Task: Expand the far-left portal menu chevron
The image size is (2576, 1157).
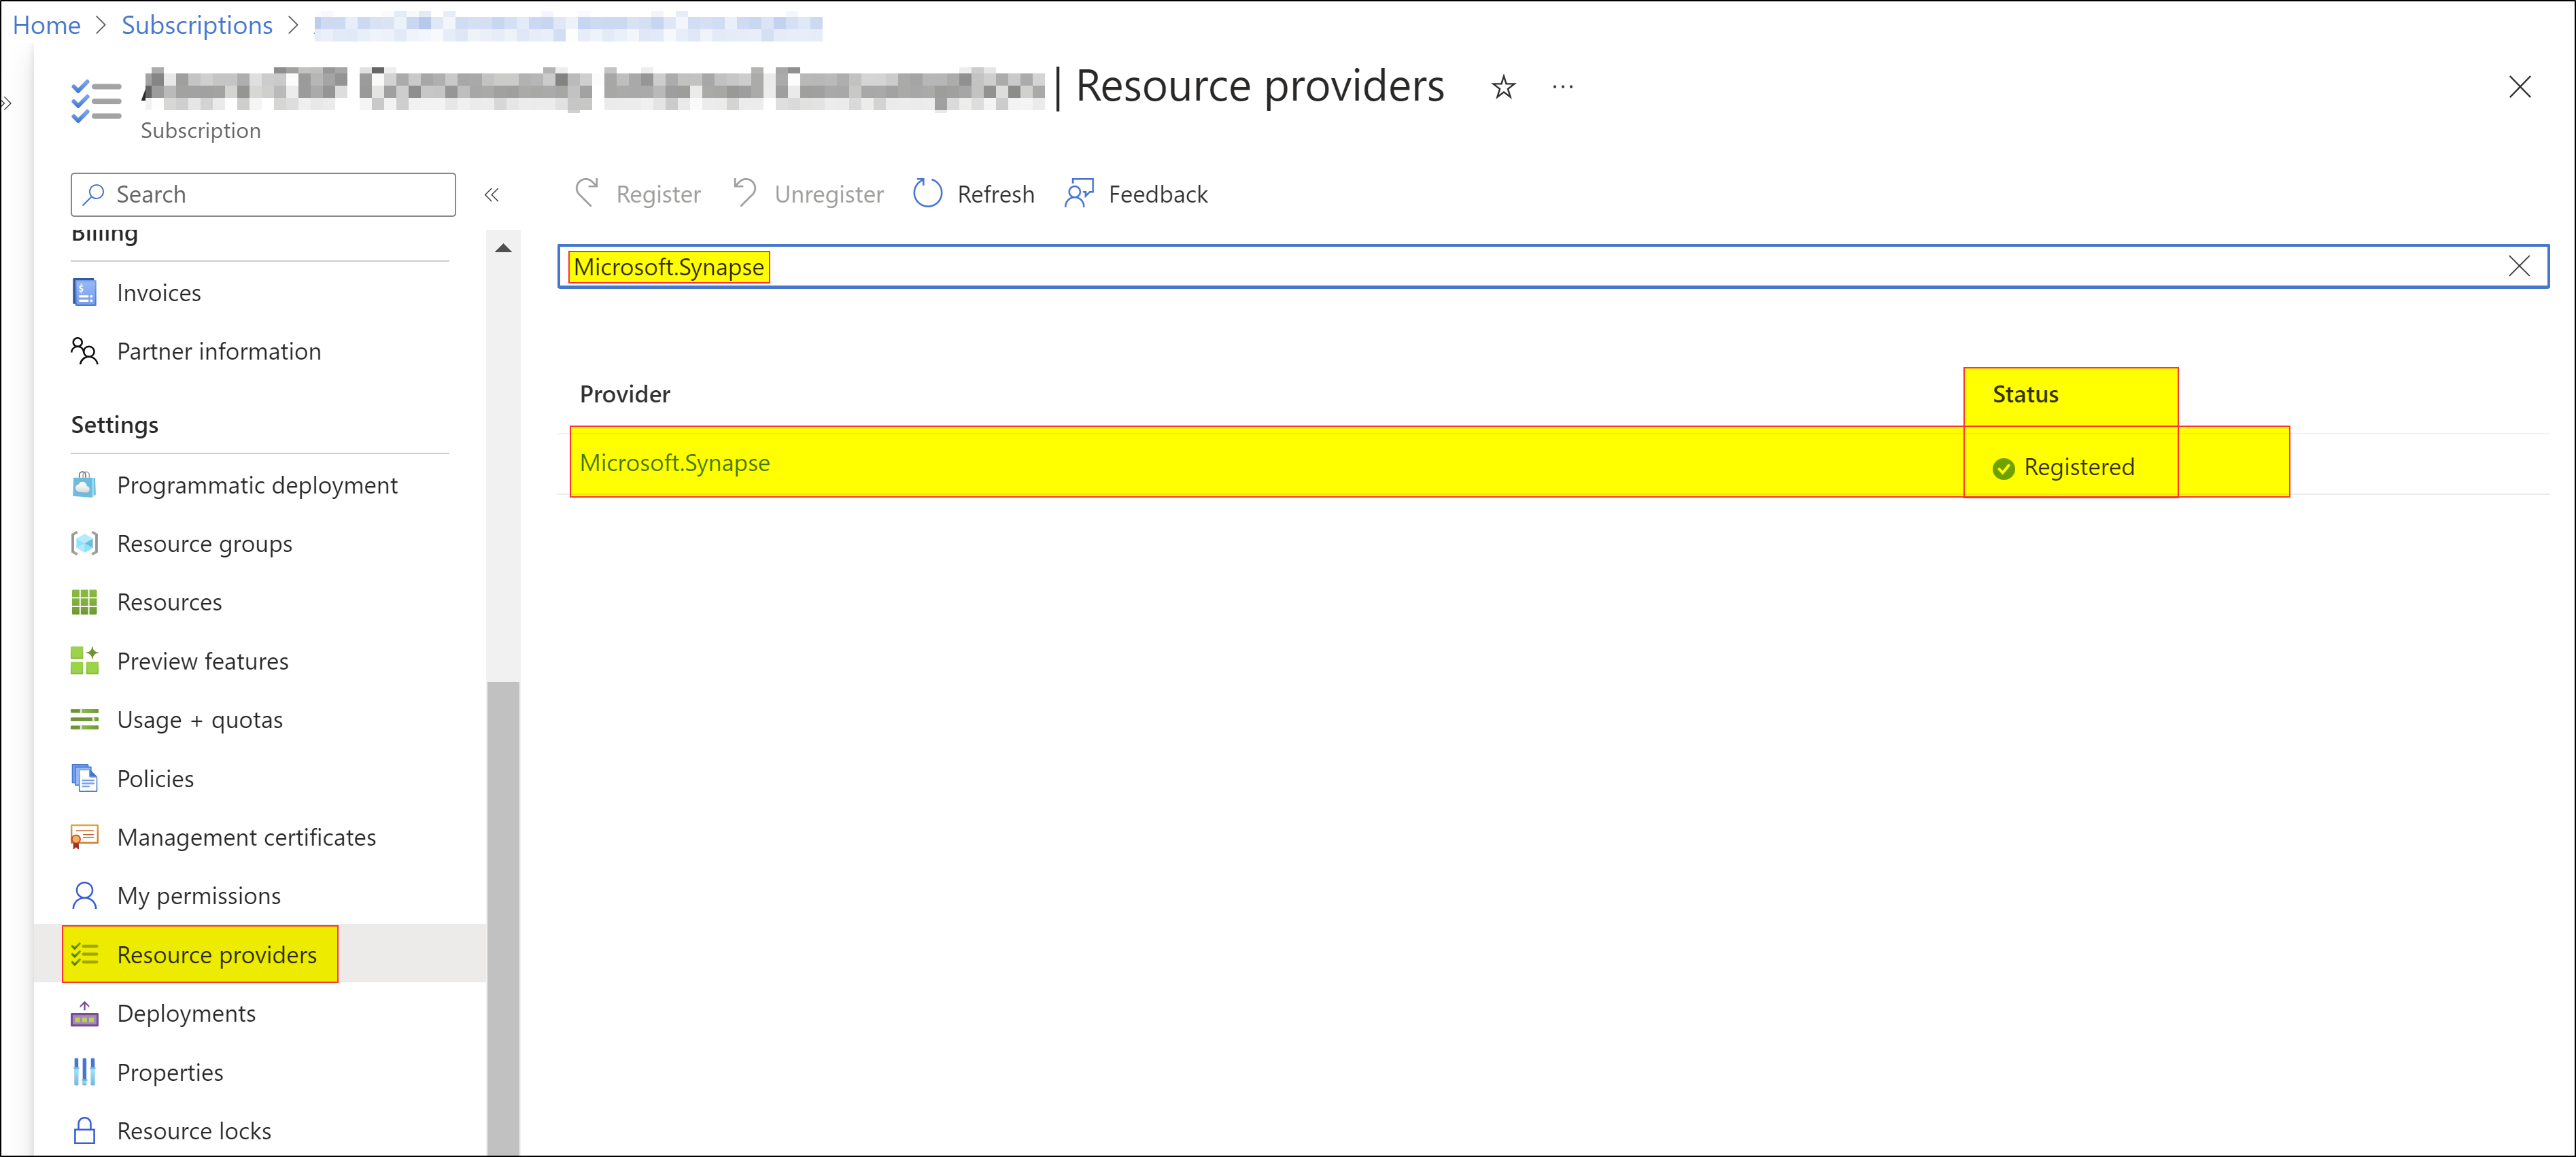Action: click(x=7, y=103)
